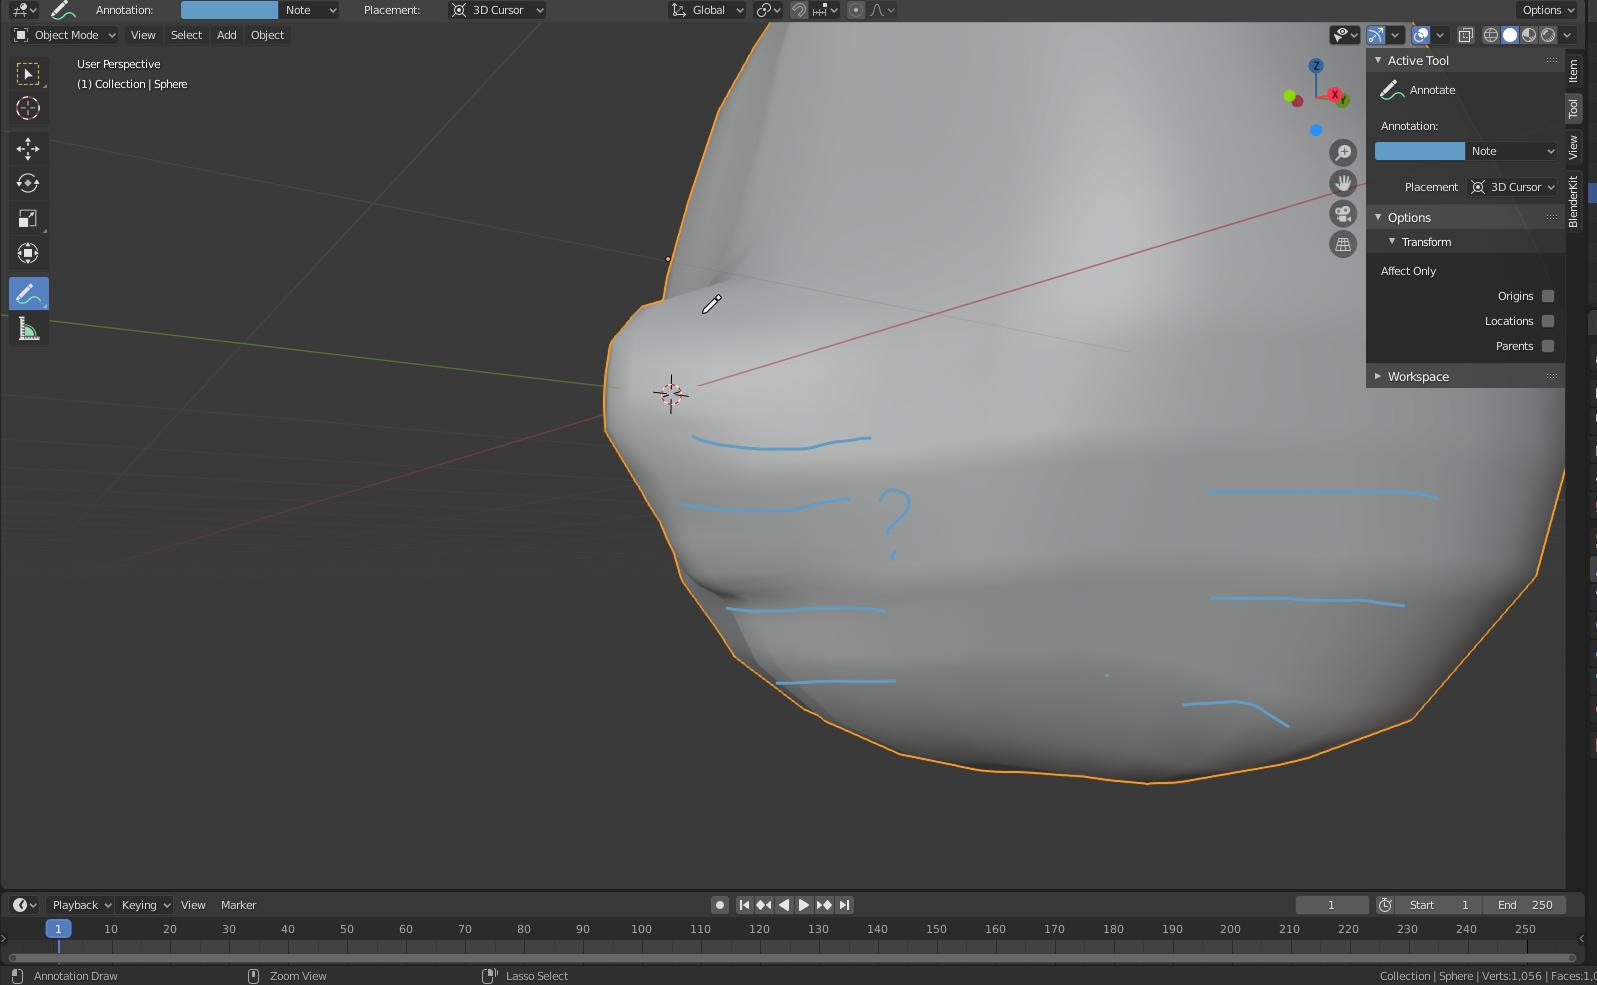1597x985 pixels.
Task: Activate the Transform tool
Action: point(28,254)
